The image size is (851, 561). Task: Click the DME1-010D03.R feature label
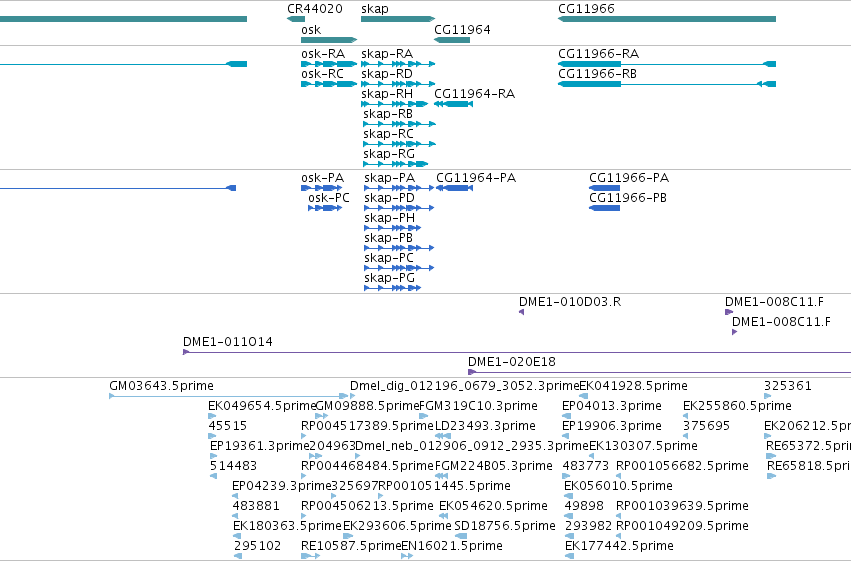click(570, 302)
